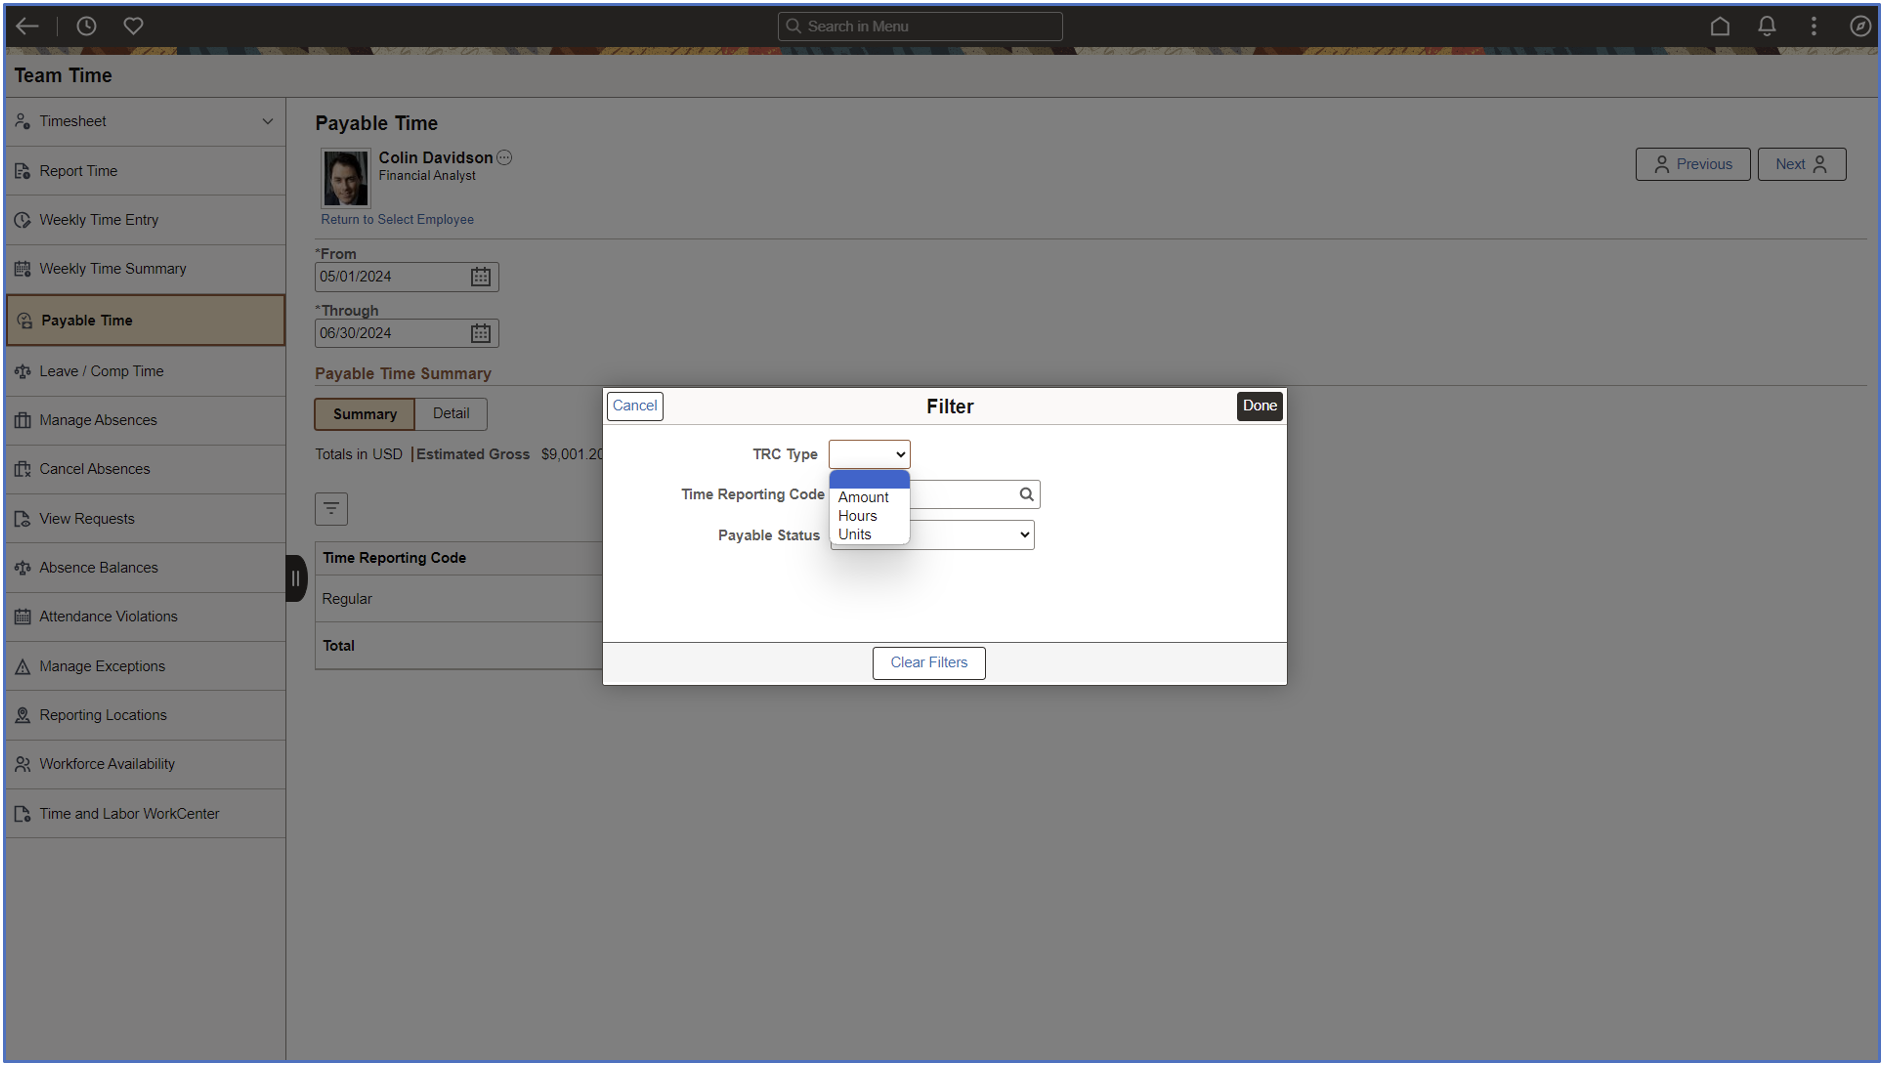Collapse the left sidebar using the handle

[x=295, y=578]
